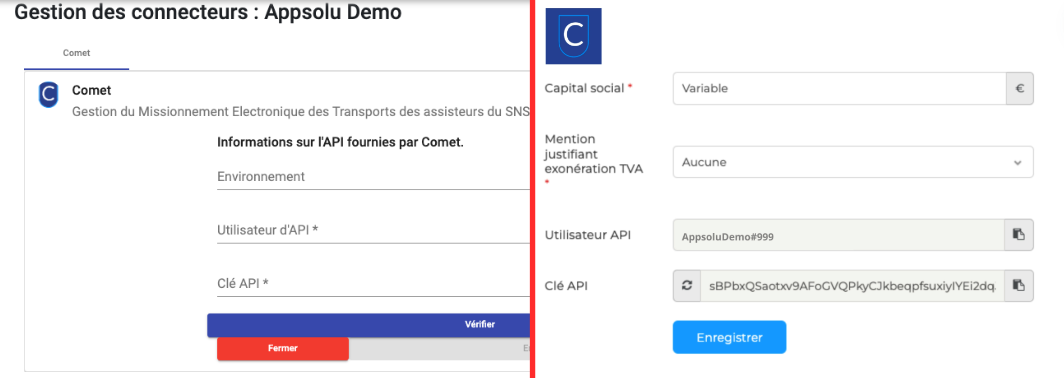Copy the Utilisateur API value AppsoluDemo#999
This screenshot has height=378, width=1064.
pyautogui.click(x=1019, y=235)
